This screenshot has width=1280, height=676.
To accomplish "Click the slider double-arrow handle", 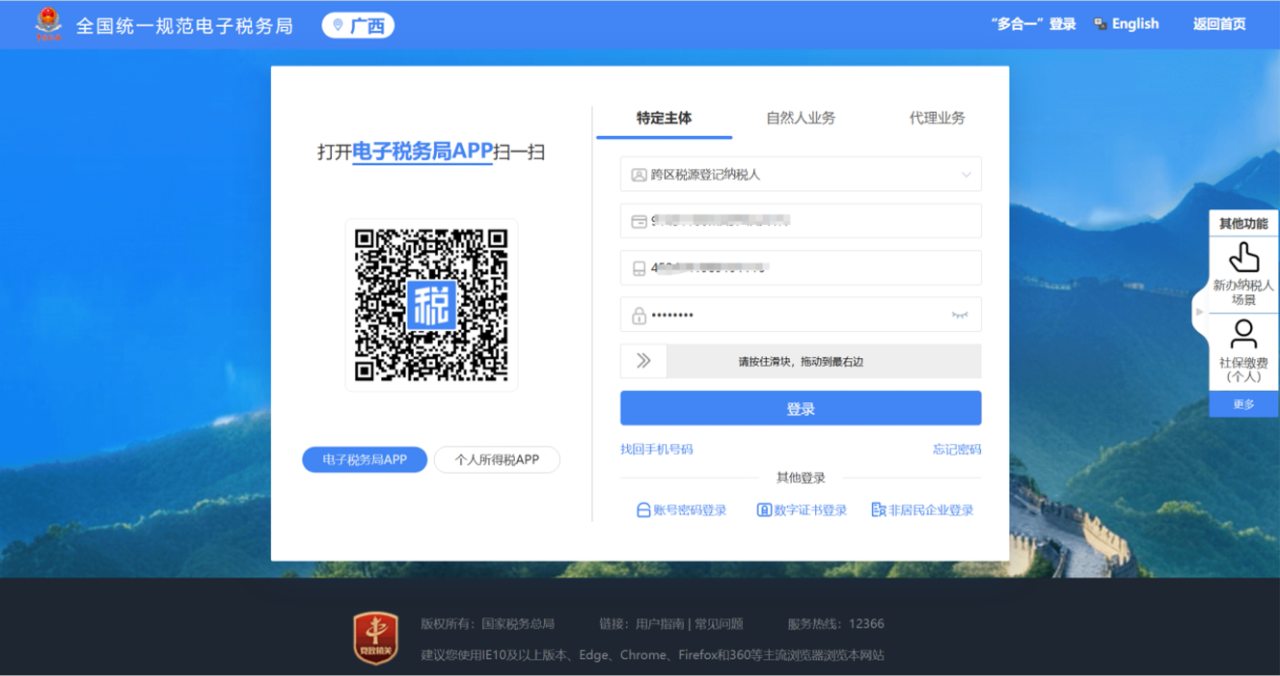I will click(644, 361).
